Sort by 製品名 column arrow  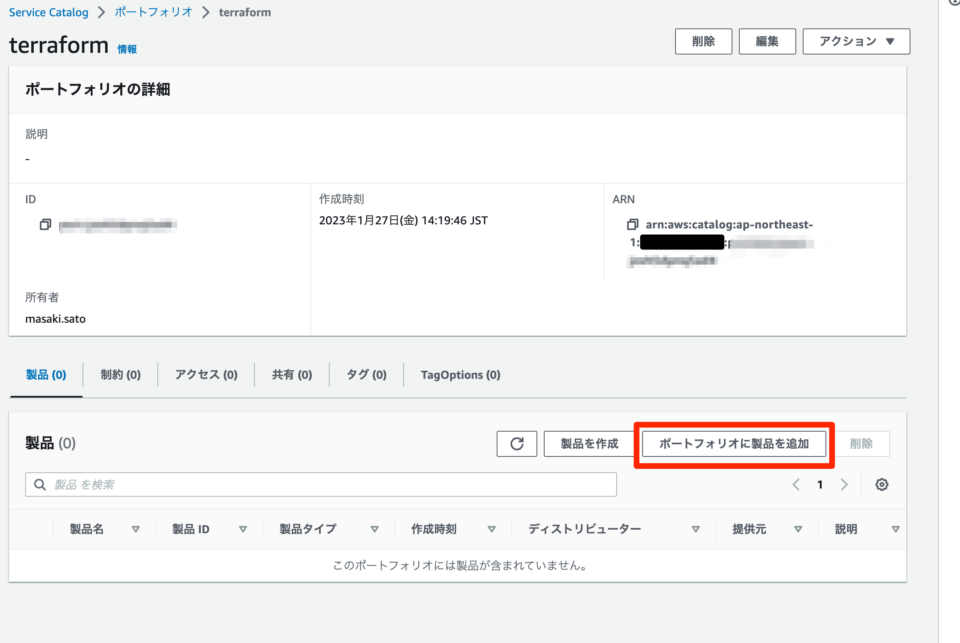(x=136, y=529)
